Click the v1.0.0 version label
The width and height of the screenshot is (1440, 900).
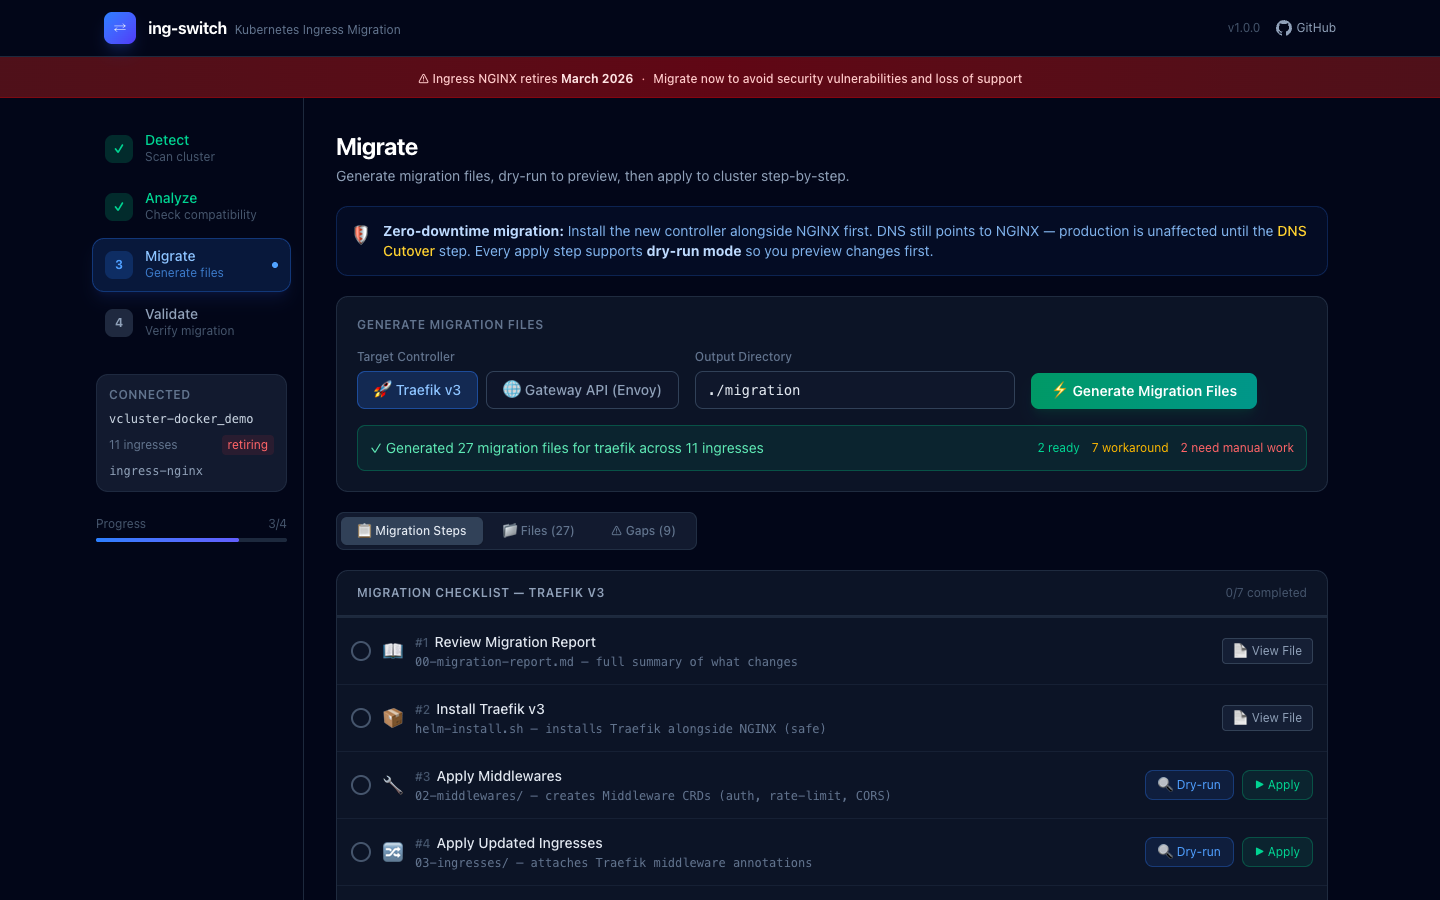(1244, 28)
